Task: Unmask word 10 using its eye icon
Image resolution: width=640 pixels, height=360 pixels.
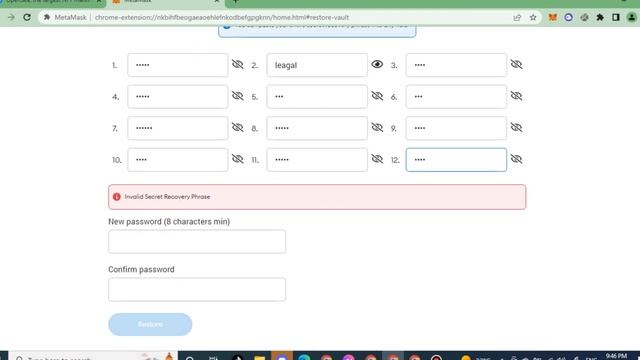Action: point(238,159)
